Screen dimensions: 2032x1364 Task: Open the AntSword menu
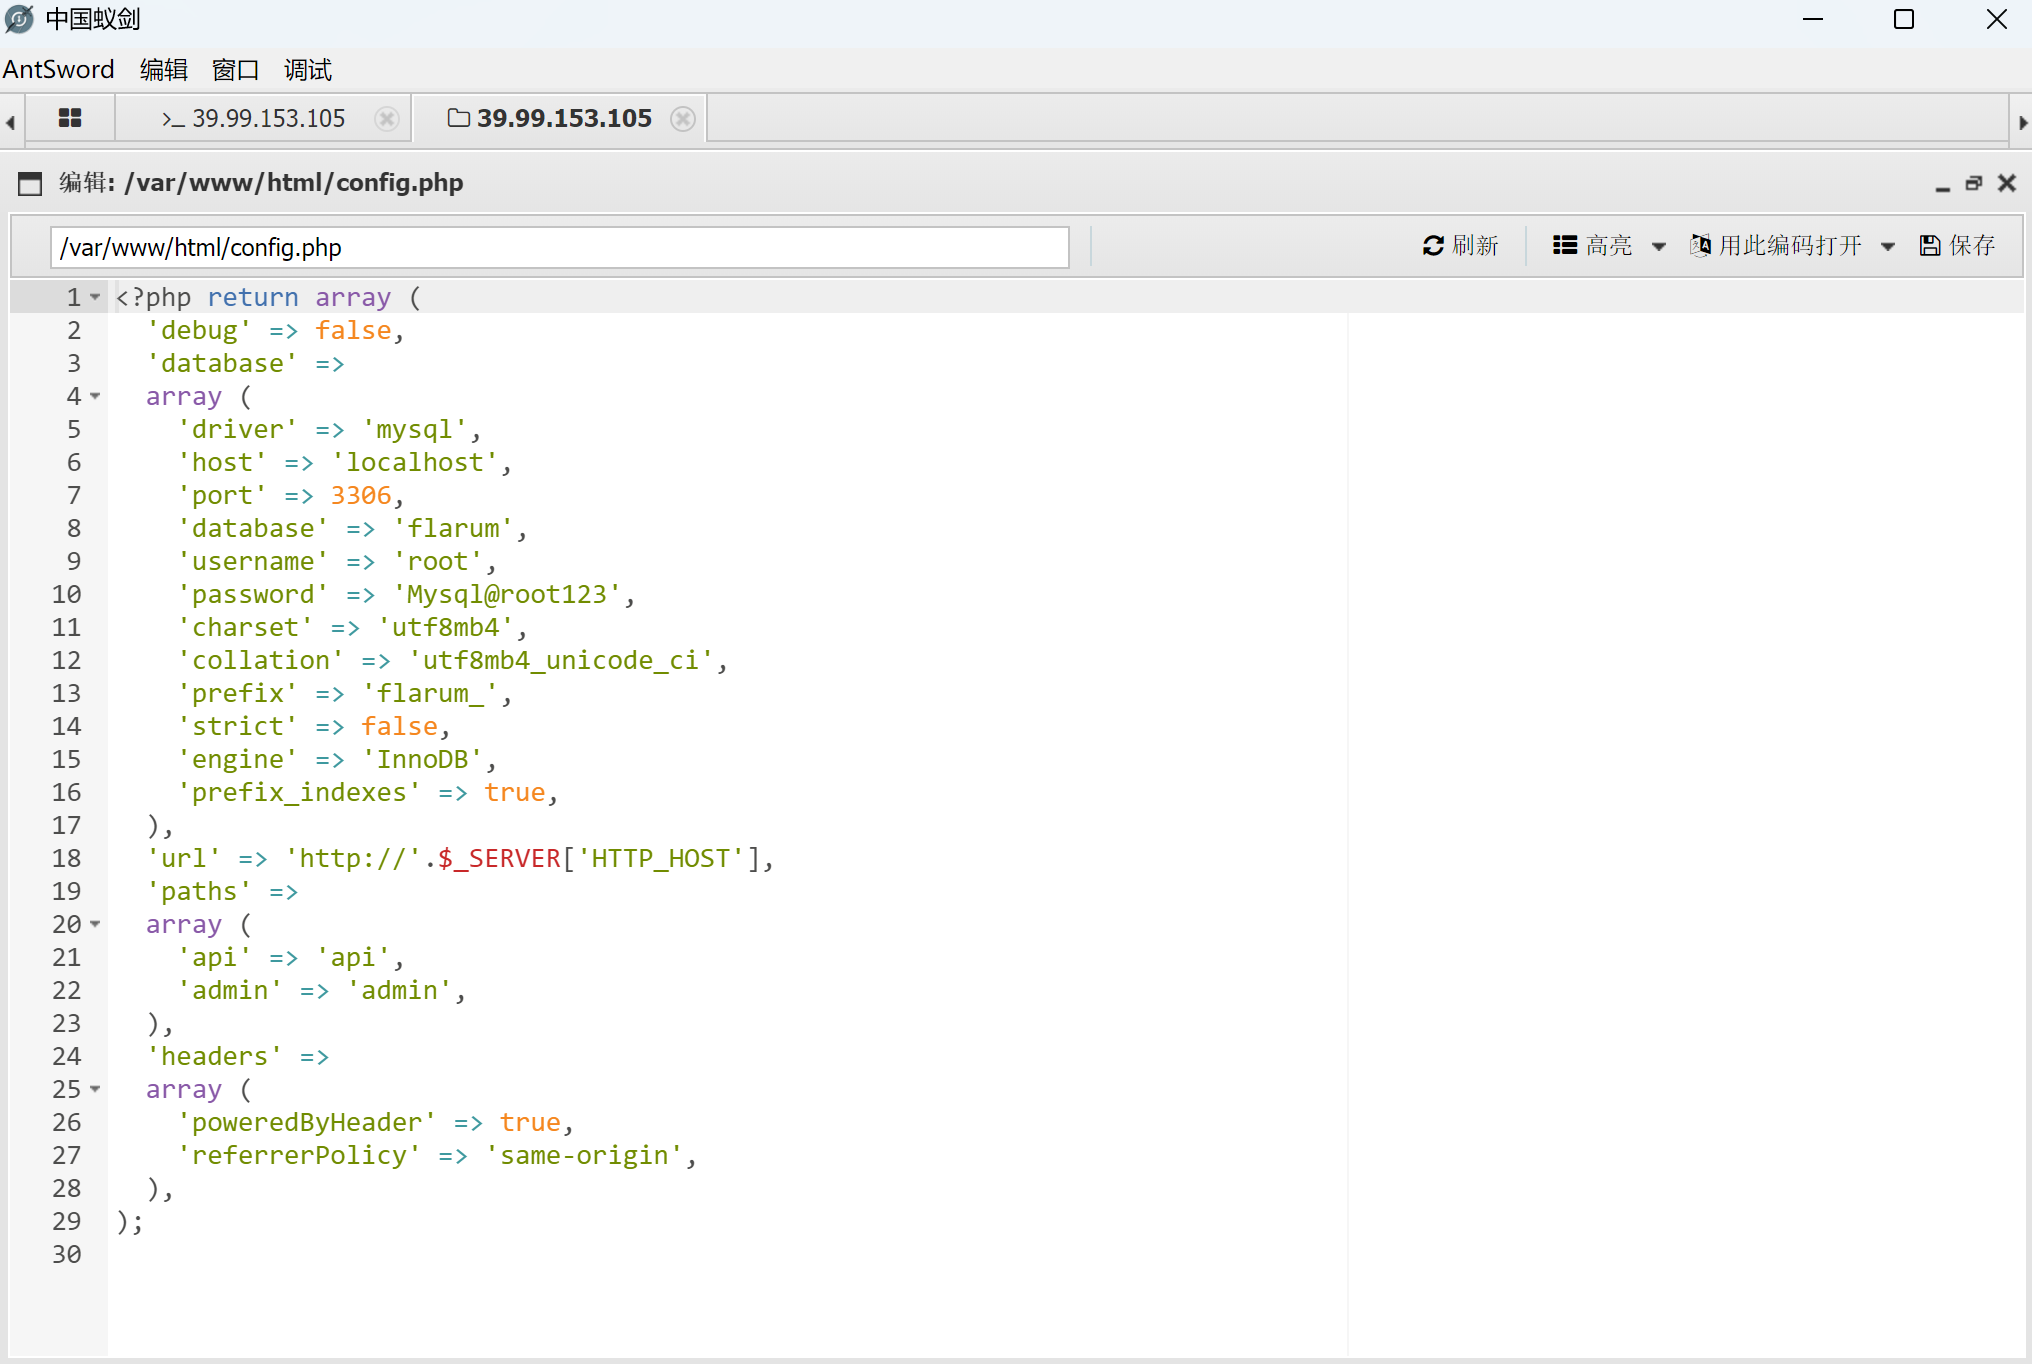[x=59, y=70]
